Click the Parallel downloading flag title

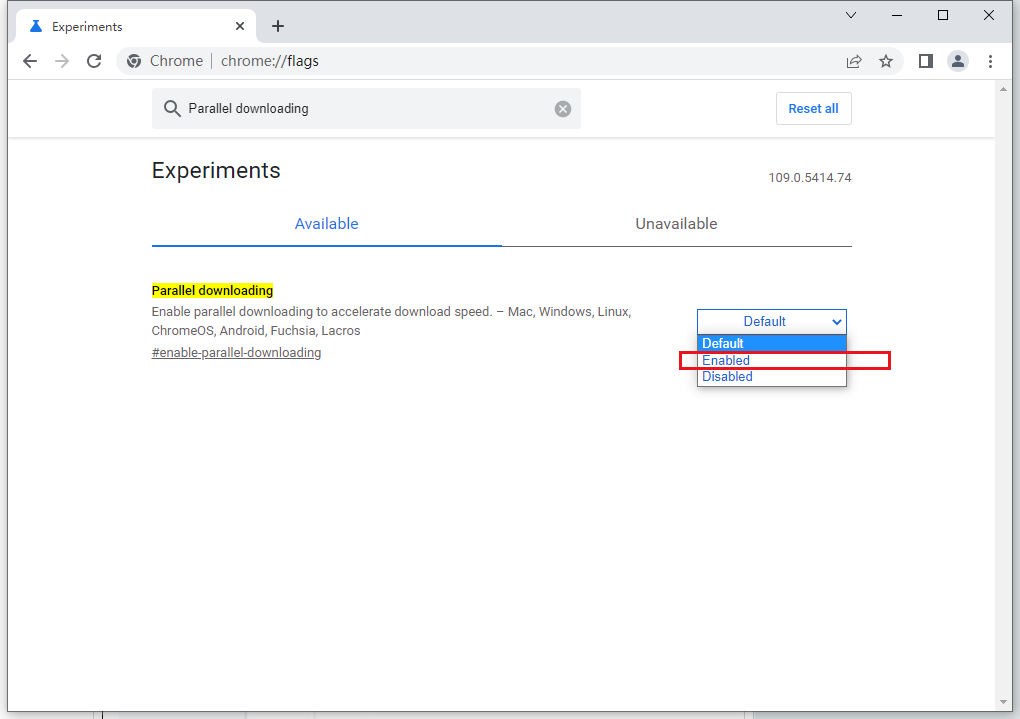(212, 291)
